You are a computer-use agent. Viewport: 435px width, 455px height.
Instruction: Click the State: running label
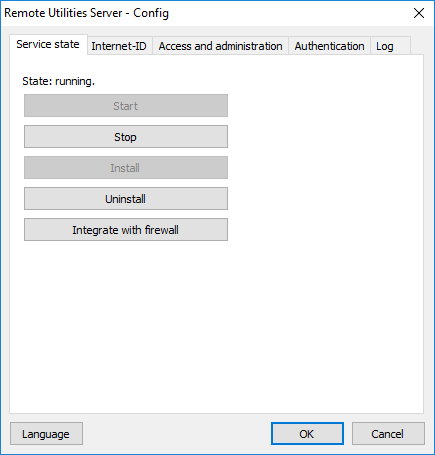click(x=59, y=81)
